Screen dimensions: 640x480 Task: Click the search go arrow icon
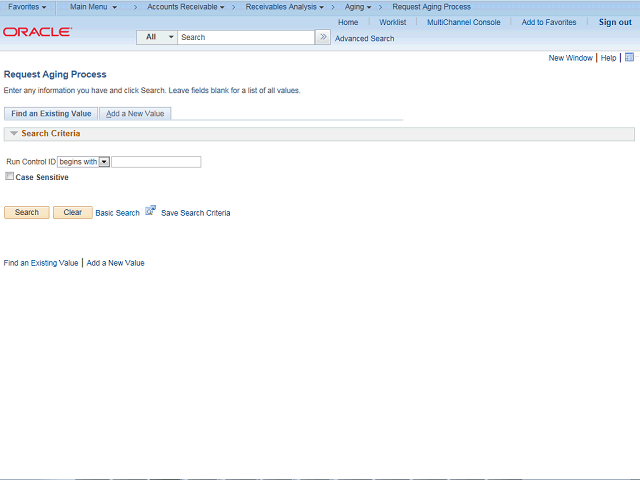(x=323, y=37)
